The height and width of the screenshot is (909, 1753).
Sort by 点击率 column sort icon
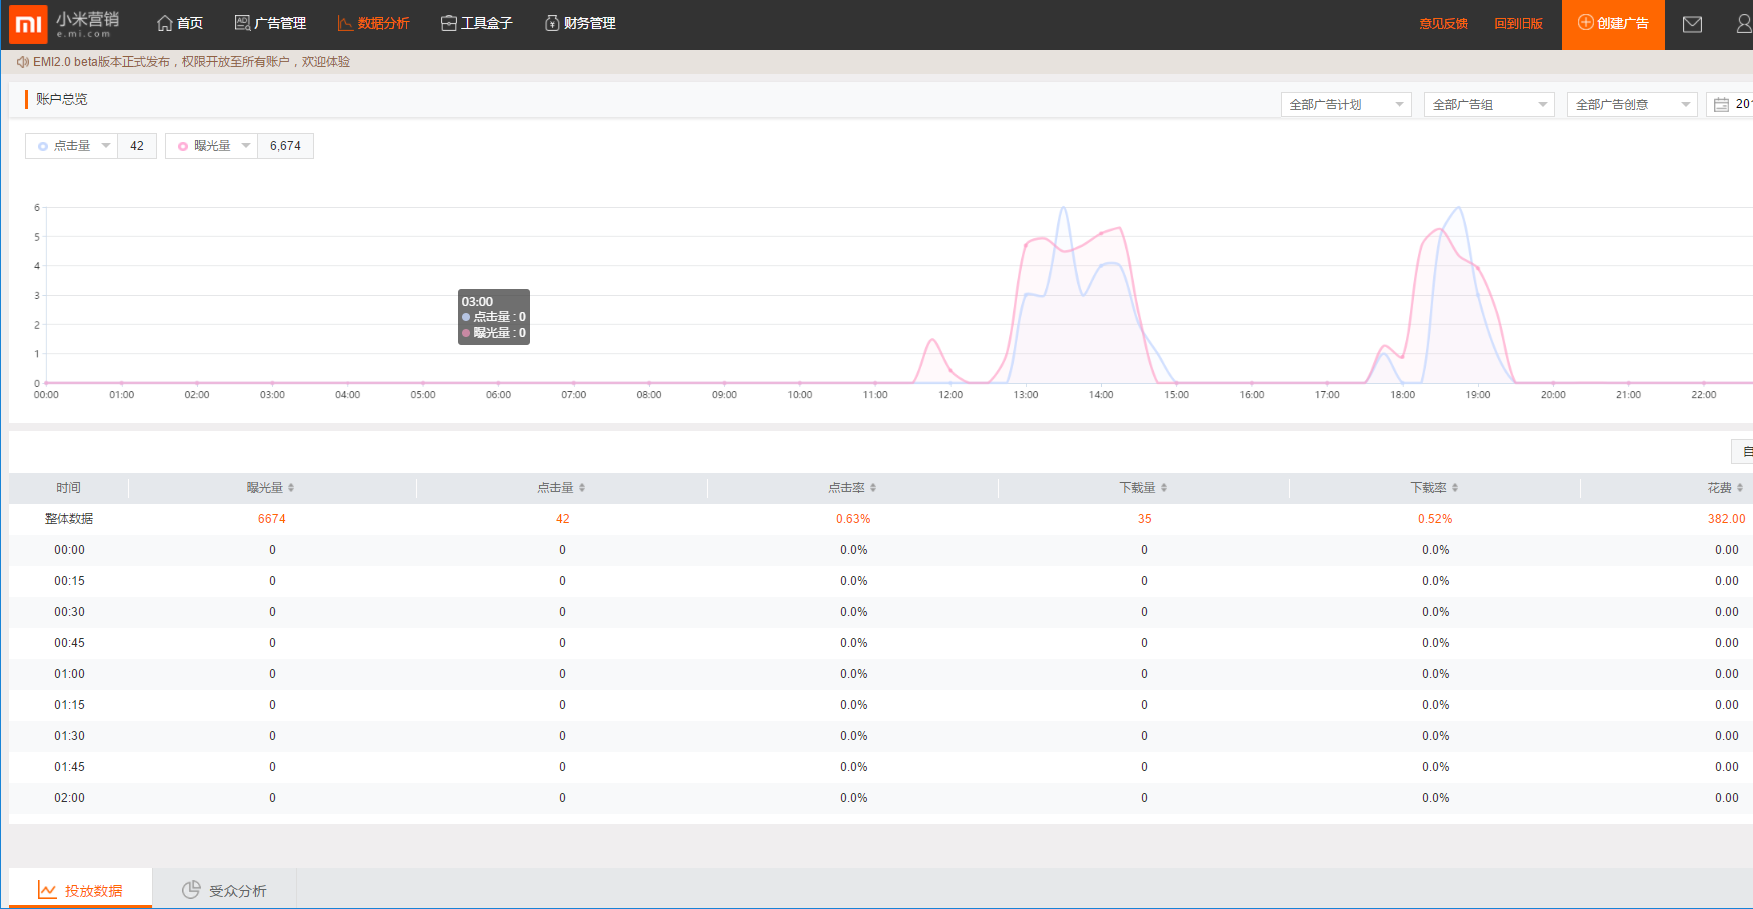pyautogui.click(x=873, y=488)
